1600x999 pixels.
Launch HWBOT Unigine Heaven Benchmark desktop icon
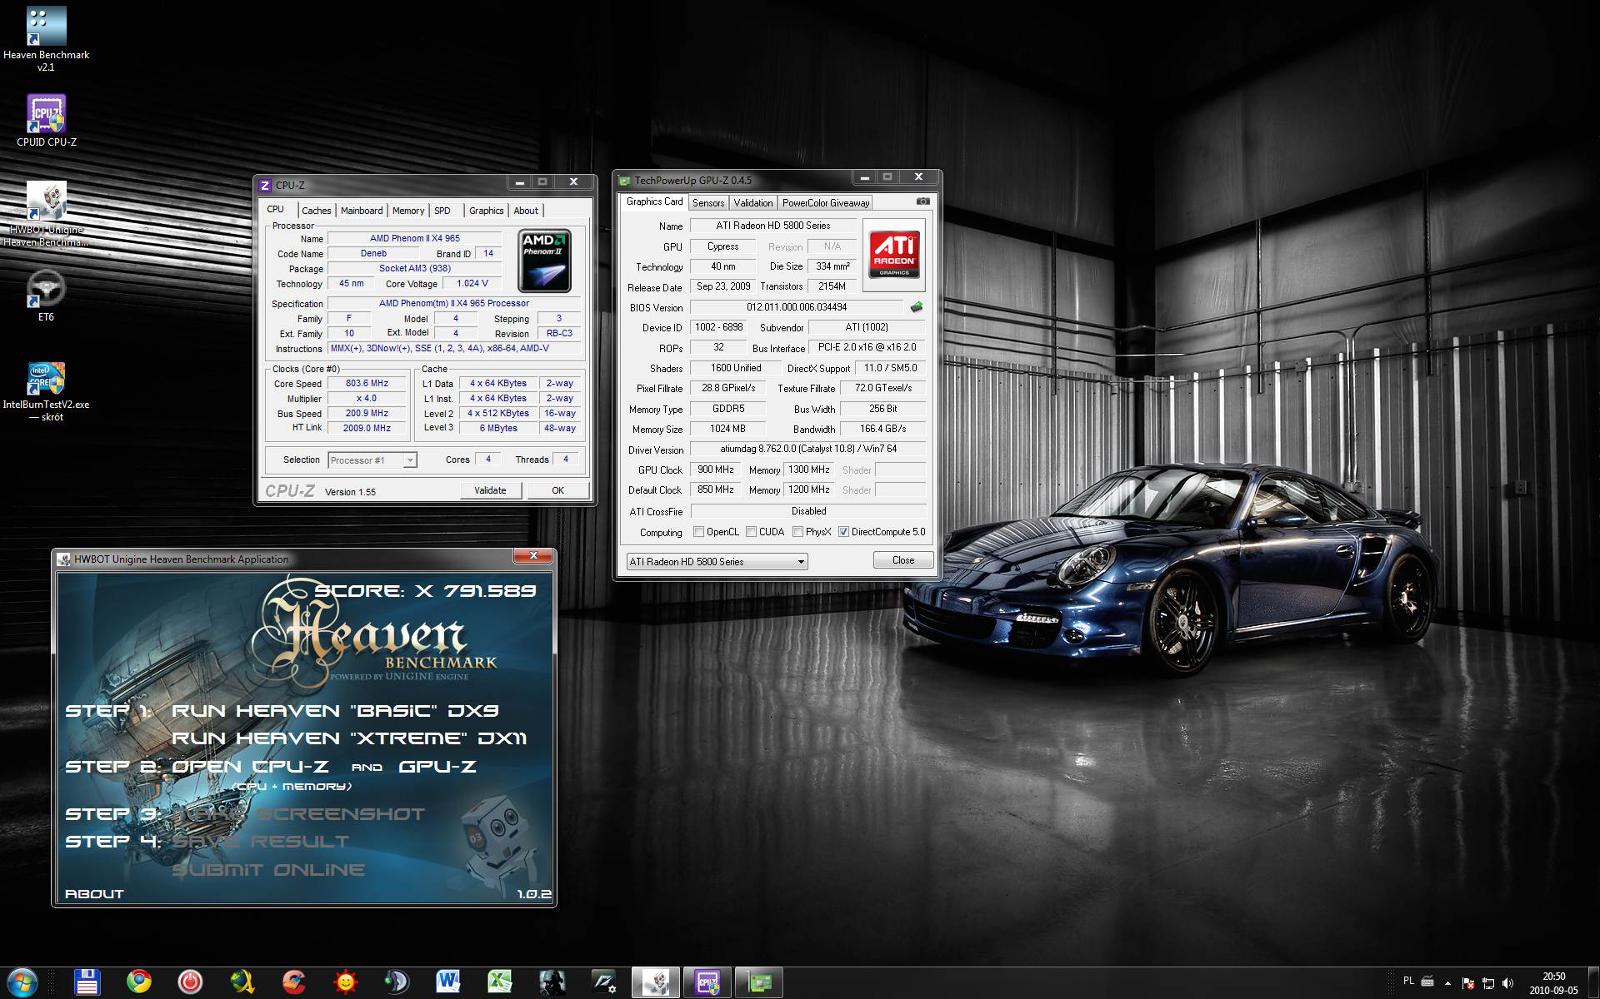coord(46,214)
